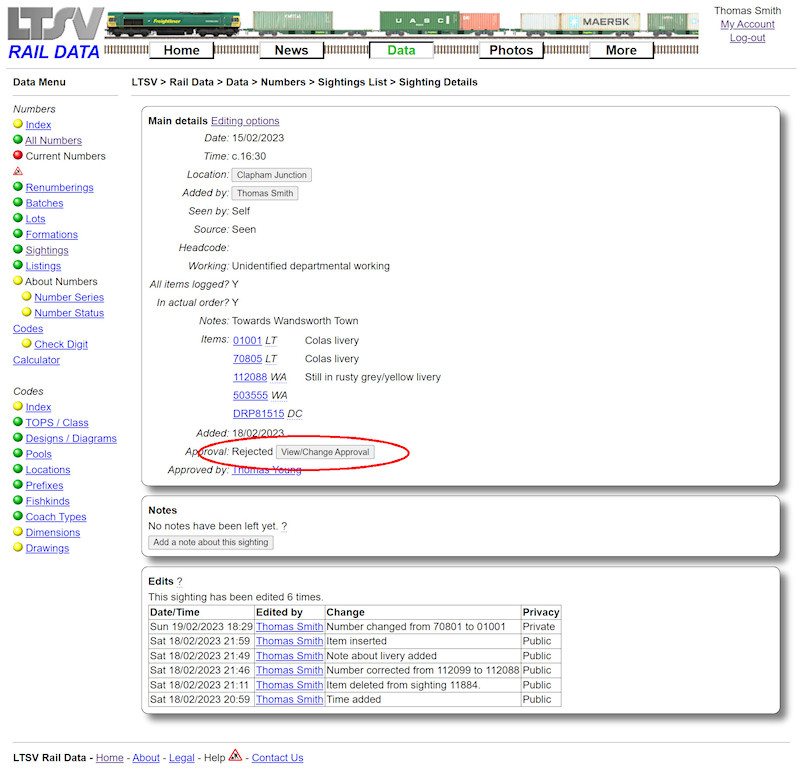Image resolution: width=800 pixels, height=772 pixels.
Task: Follow the Thomas Young approver link
Action: pos(267,469)
